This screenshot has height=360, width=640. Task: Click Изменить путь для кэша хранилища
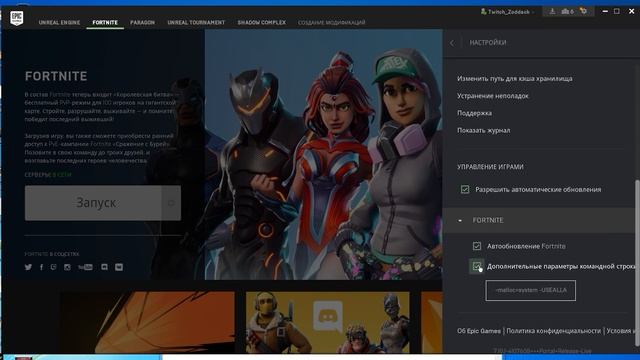click(x=514, y=78)
